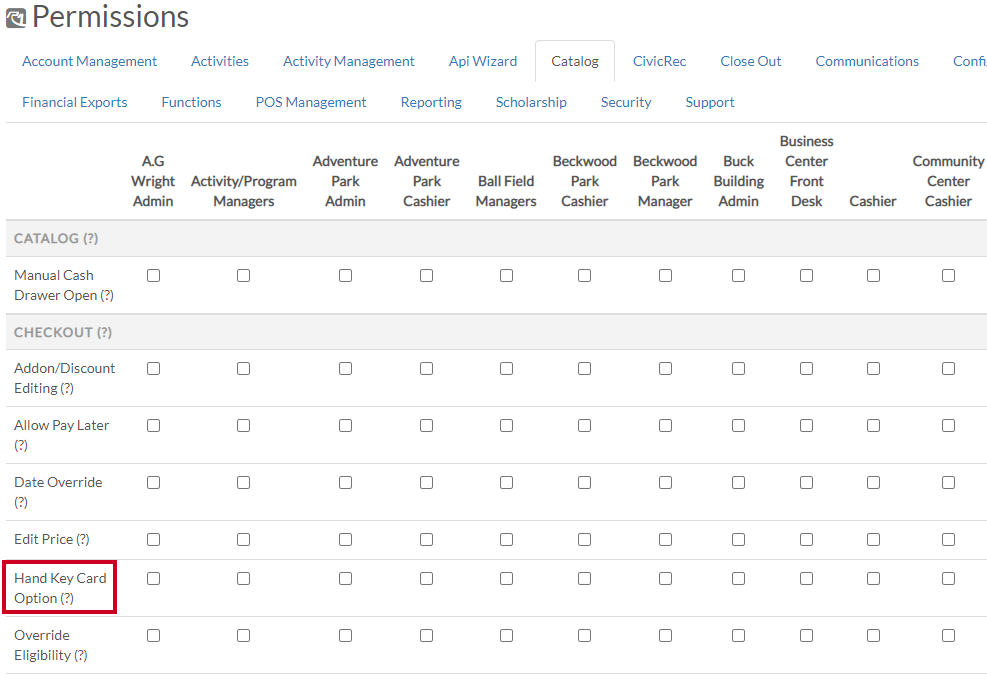The image size is (987, 679).
Task: Enable Allow Pay Later for Adventure Park Admin
Action: click(x=346, y=426)
